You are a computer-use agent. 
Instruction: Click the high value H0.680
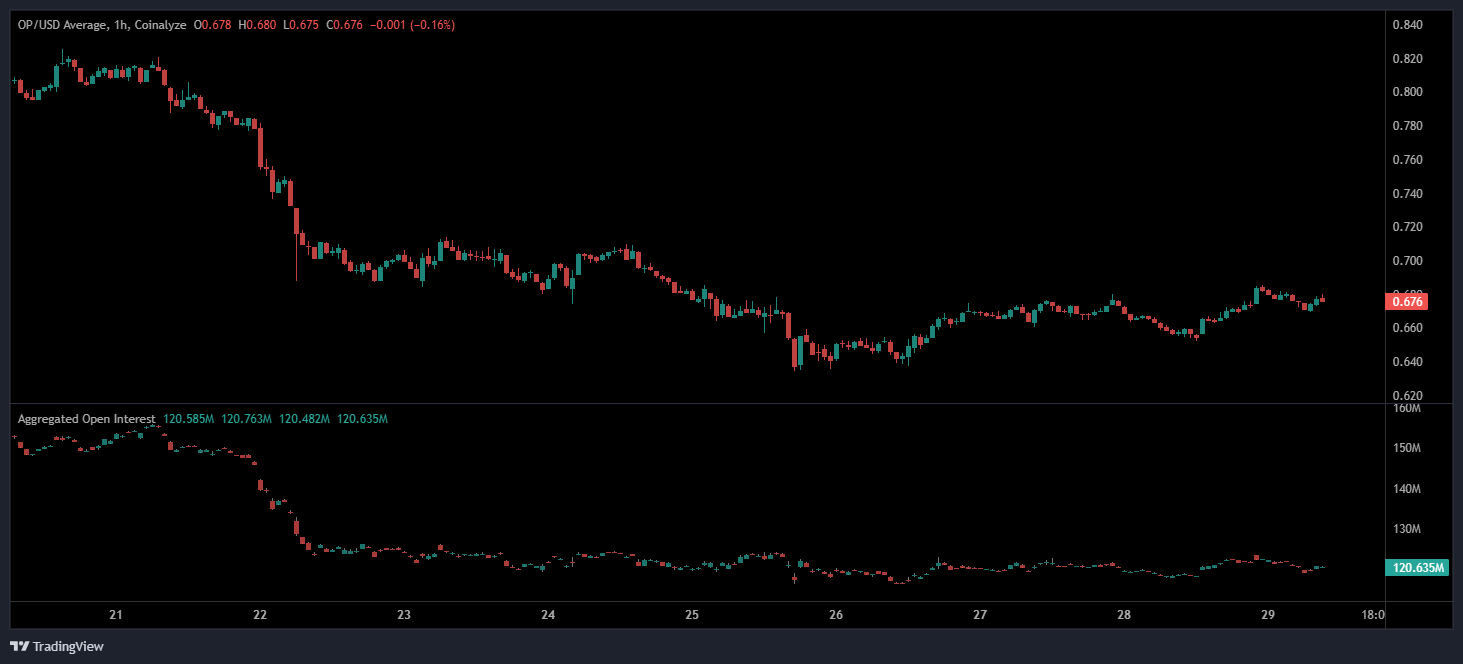257,25
